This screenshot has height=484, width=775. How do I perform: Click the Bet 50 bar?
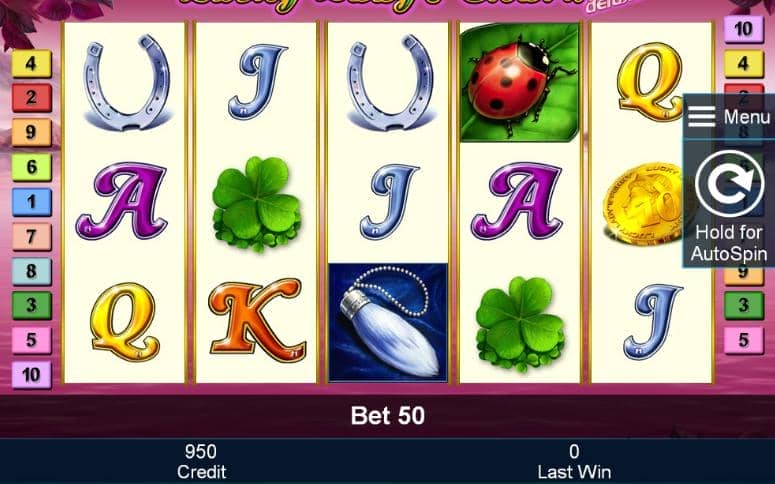tap(388, 416)
